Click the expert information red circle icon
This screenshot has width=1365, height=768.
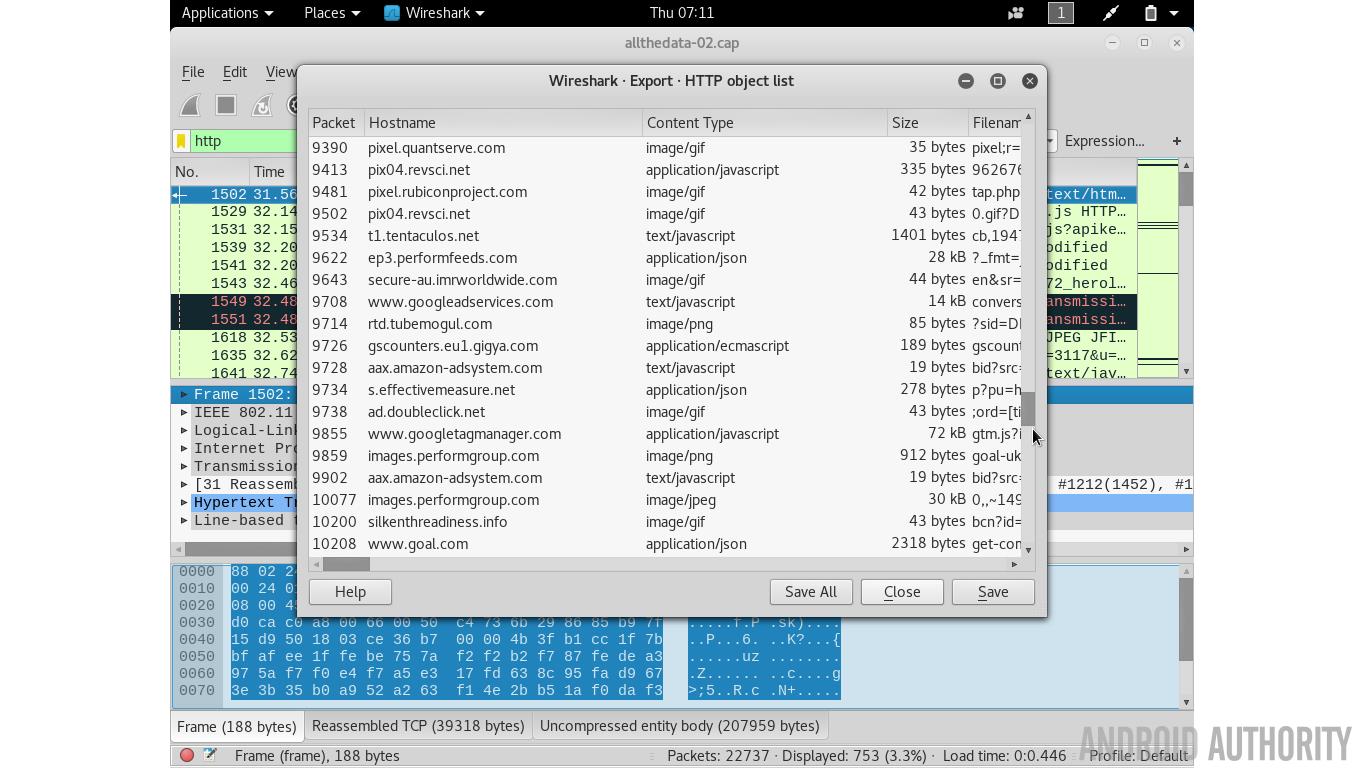187,755
